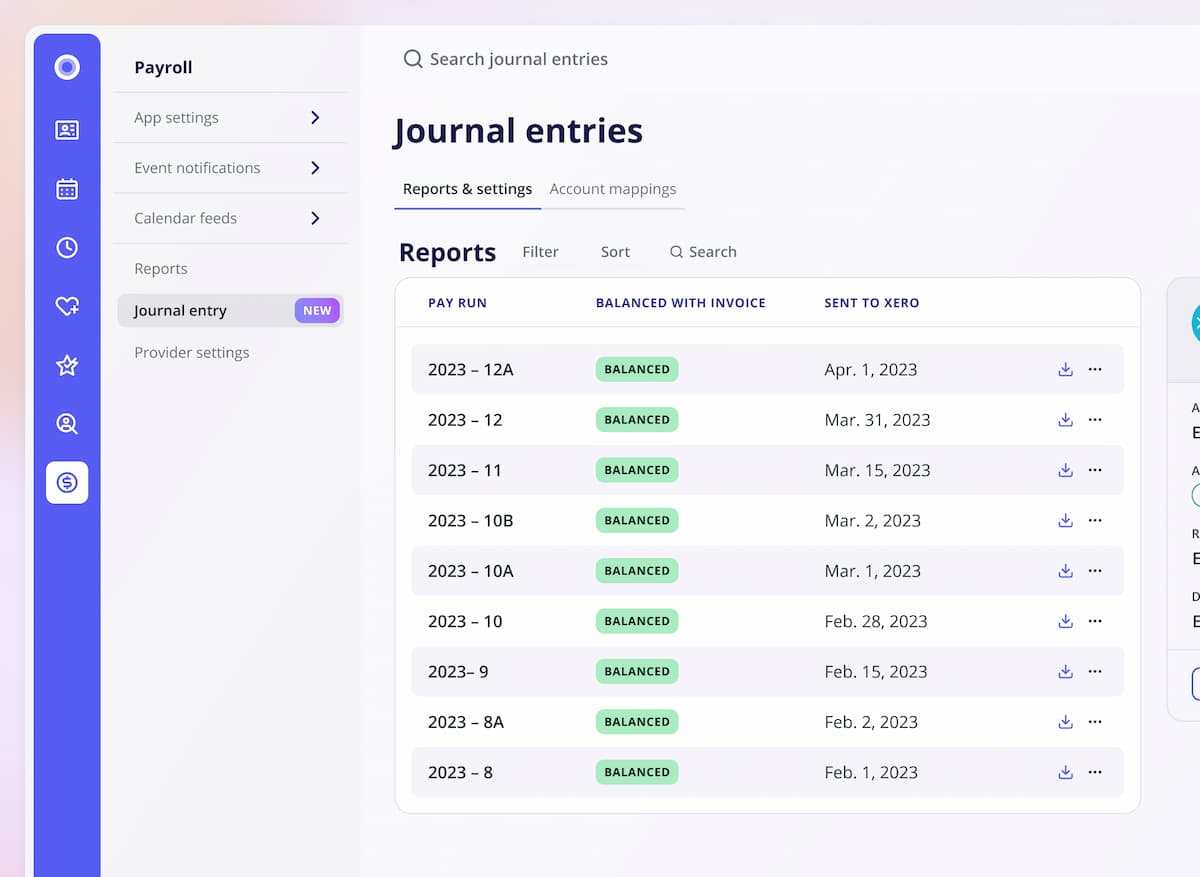Image resolution: width=1200 pixels, height=877 pixels.
Task: Open the star icon in sidebar
Action: click(67, 366)
